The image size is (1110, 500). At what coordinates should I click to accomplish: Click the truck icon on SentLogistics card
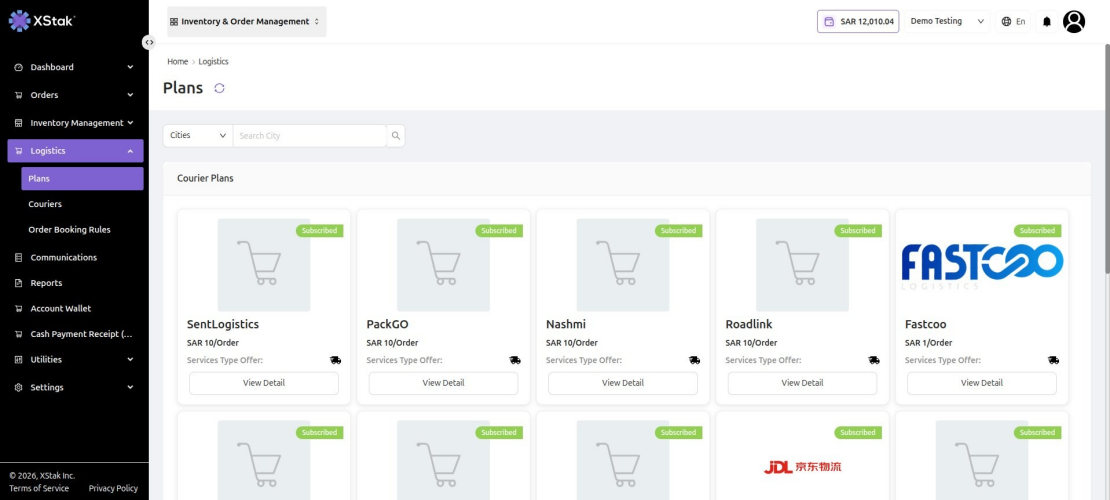click(336, 360)
